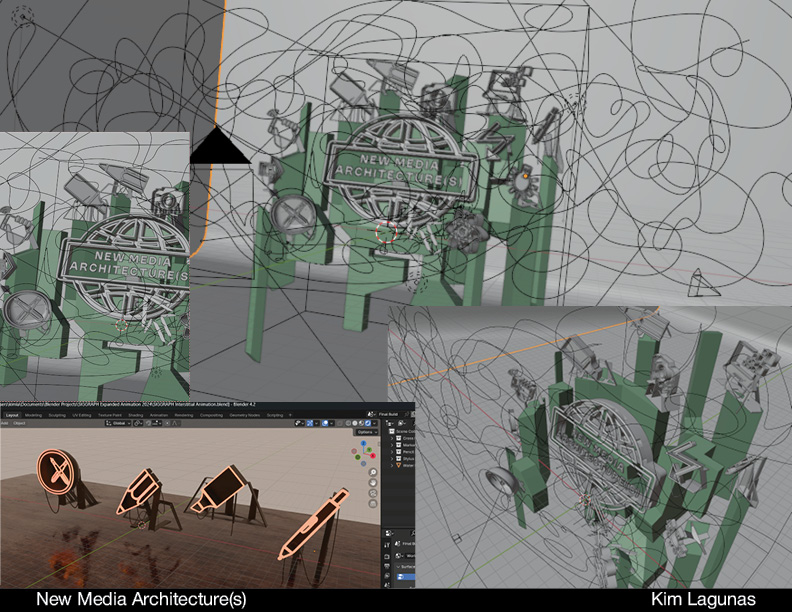This screenshot has height=612, width=792.
Task: Open the Add menu in viewport header
Action: pos(4,423)
